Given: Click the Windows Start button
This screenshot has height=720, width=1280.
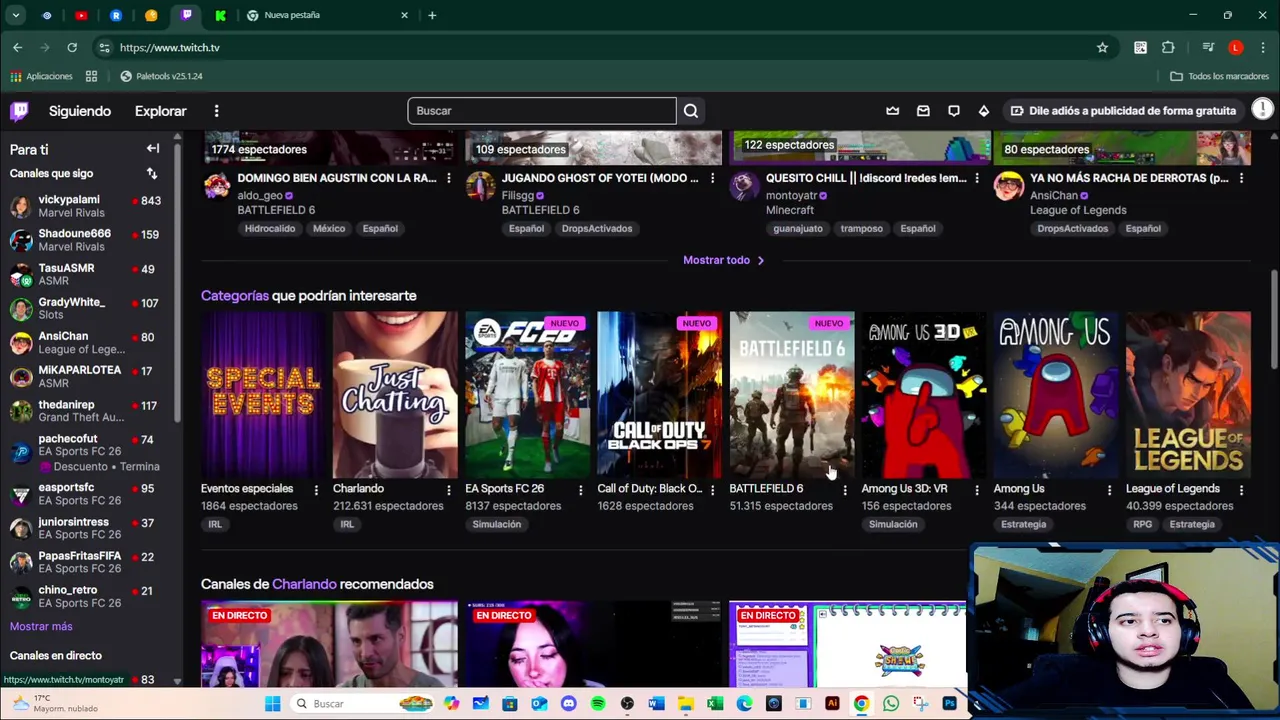Looking at the screenshot, I should [x=272, y=704].
